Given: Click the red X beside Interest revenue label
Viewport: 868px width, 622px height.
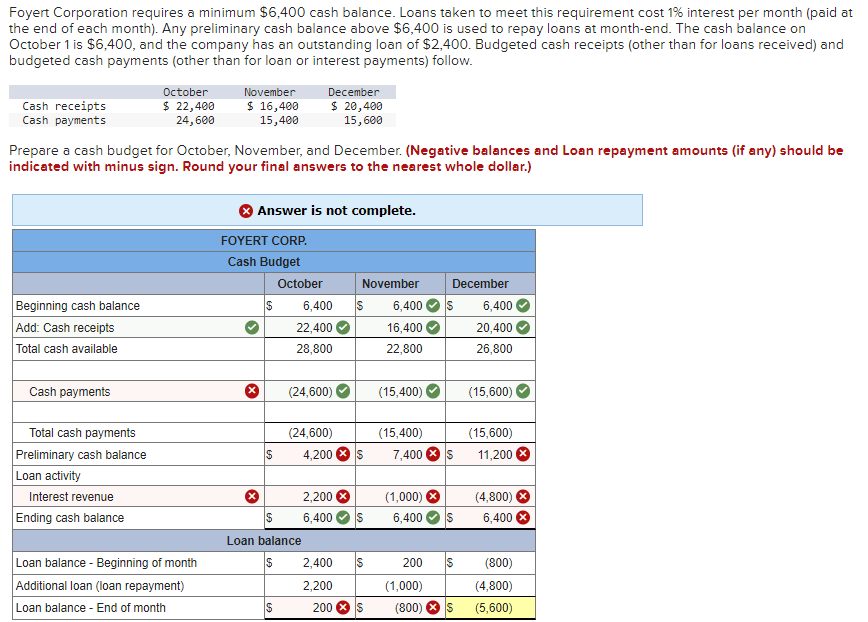Looking at the screenshot, I should click(x=251, y=496).
